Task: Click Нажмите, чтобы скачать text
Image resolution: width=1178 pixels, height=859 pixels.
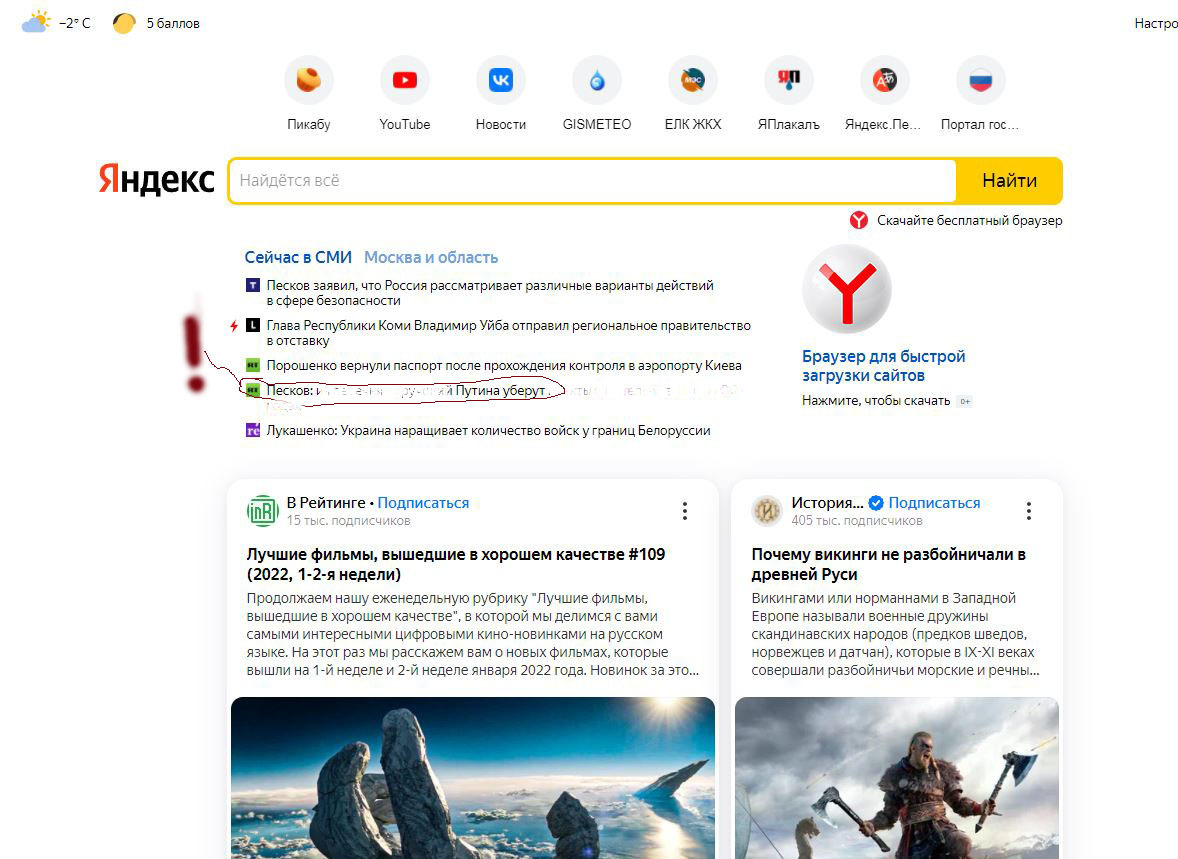Action: click(876, 401)
